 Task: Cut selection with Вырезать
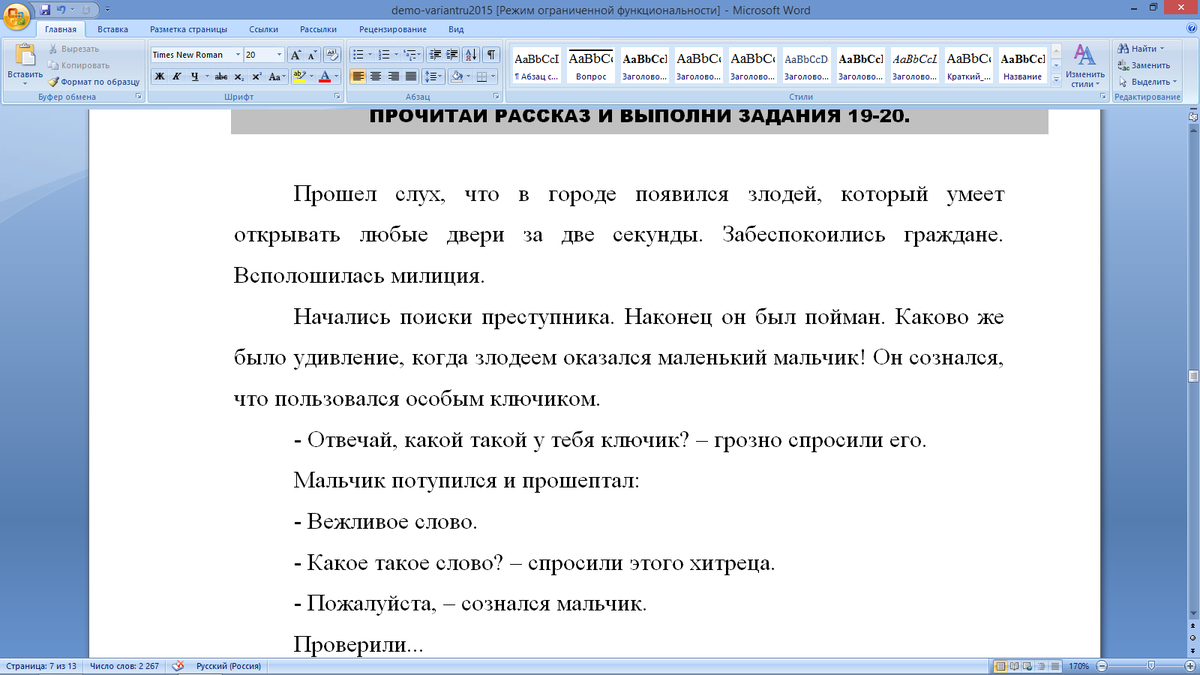[x=73, y=49]
